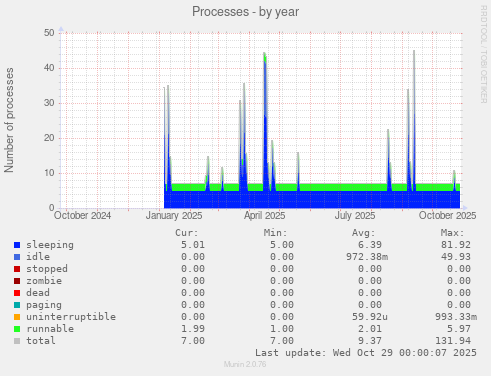Viewport: 491px width, 376px height.
Task: Click the paging legend color swatch
Action: click(17, 305)
